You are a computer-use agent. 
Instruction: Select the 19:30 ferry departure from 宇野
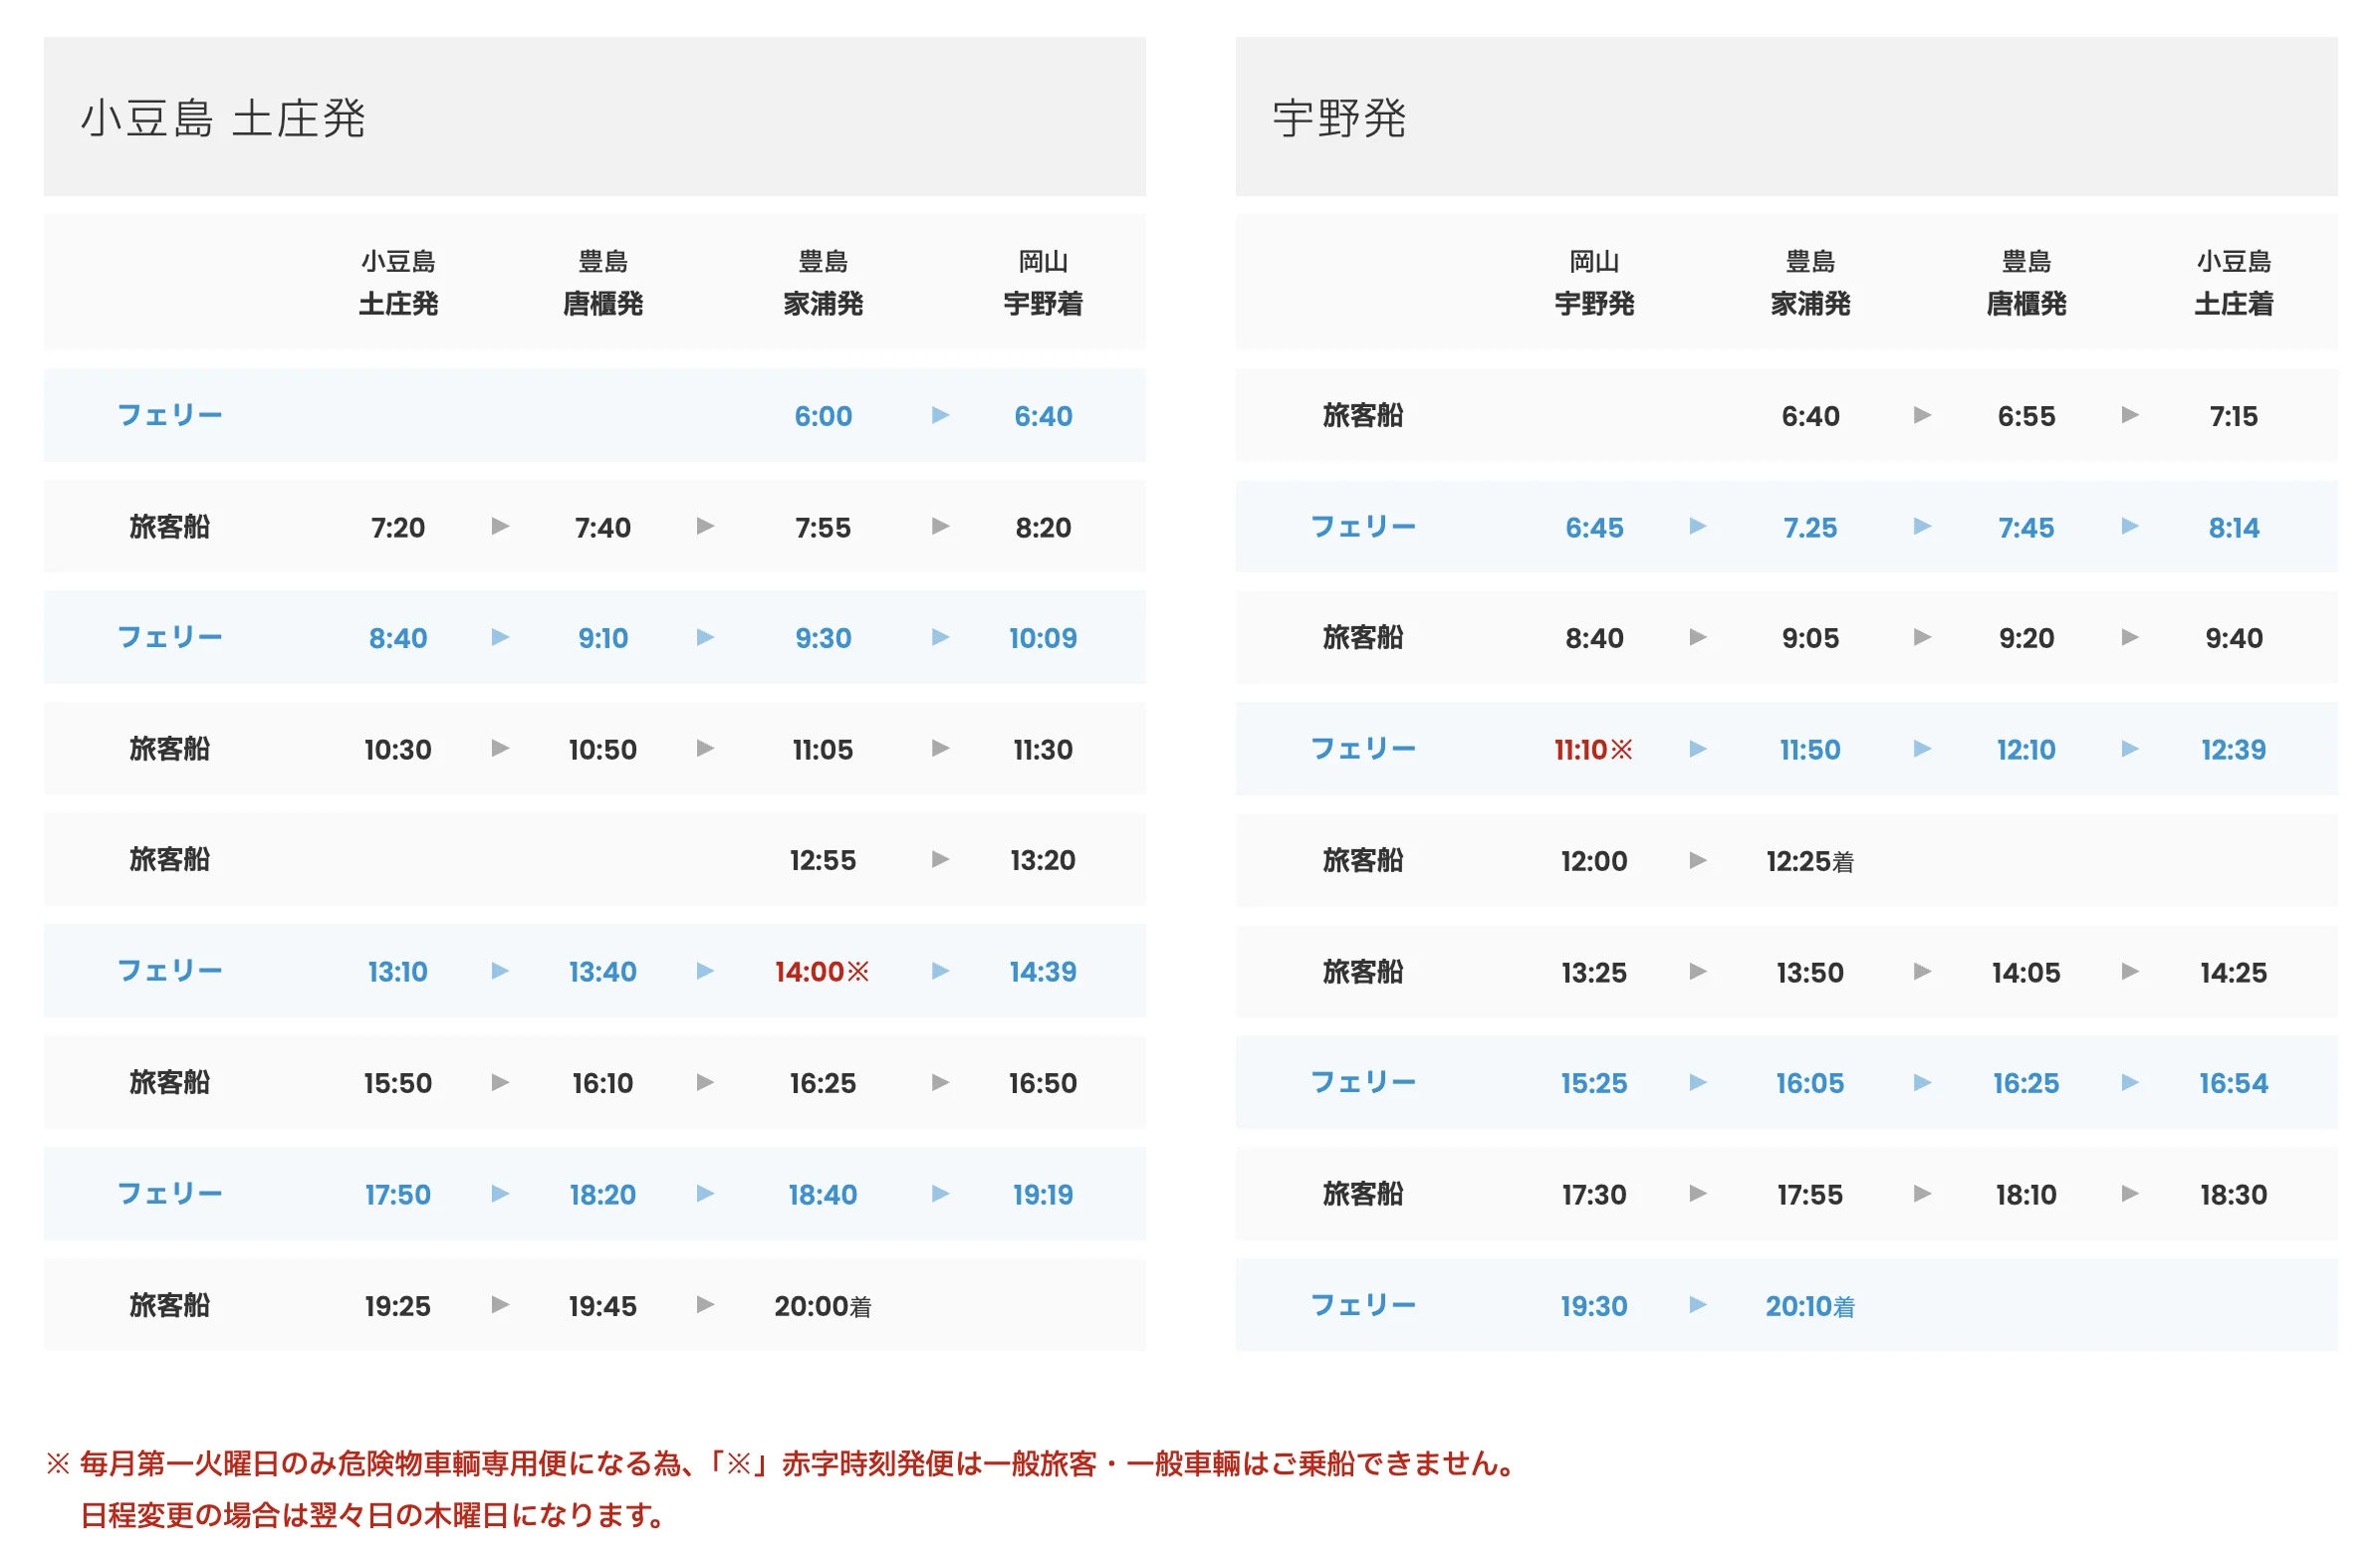[x=1594, y=1305]
